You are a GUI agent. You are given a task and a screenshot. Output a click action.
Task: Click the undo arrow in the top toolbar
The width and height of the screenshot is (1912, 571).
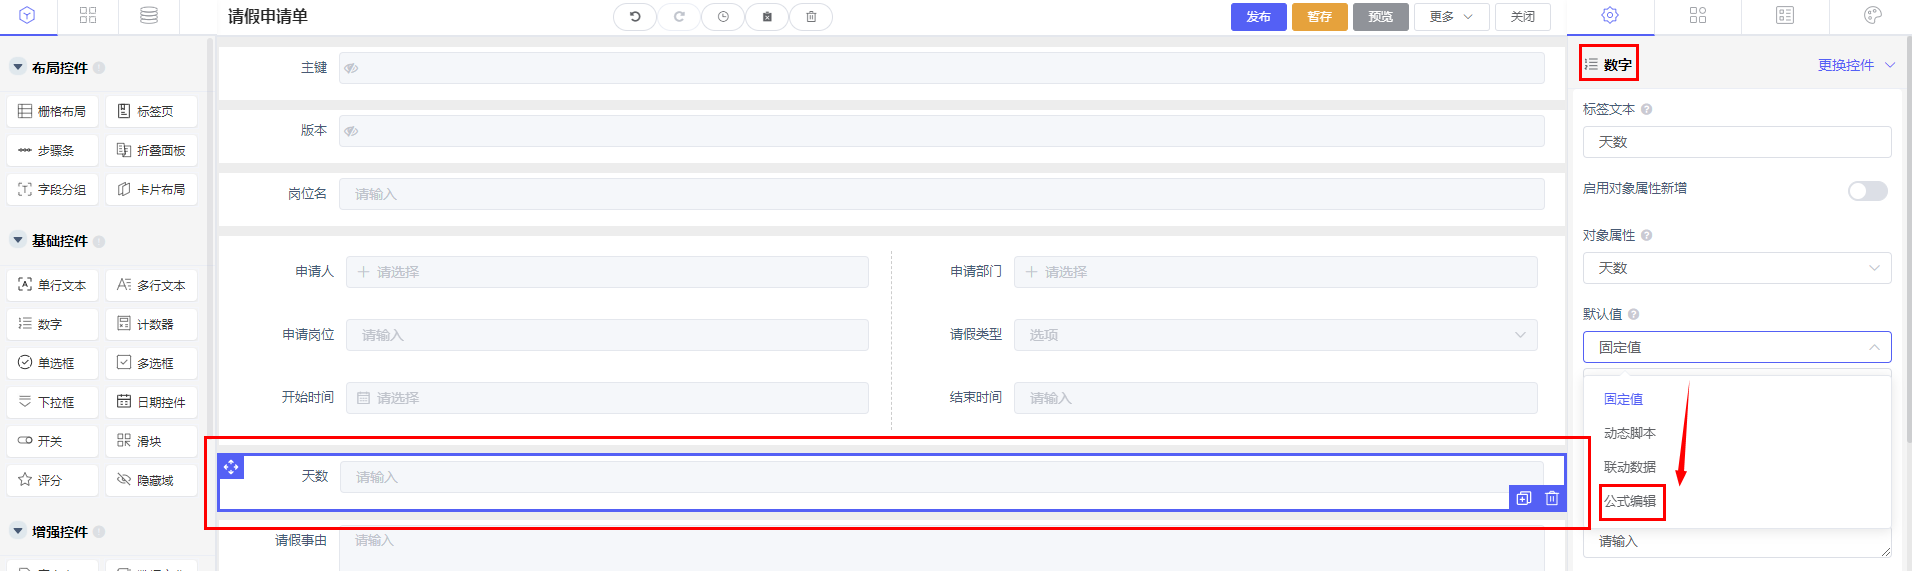(x=634, y=17)
